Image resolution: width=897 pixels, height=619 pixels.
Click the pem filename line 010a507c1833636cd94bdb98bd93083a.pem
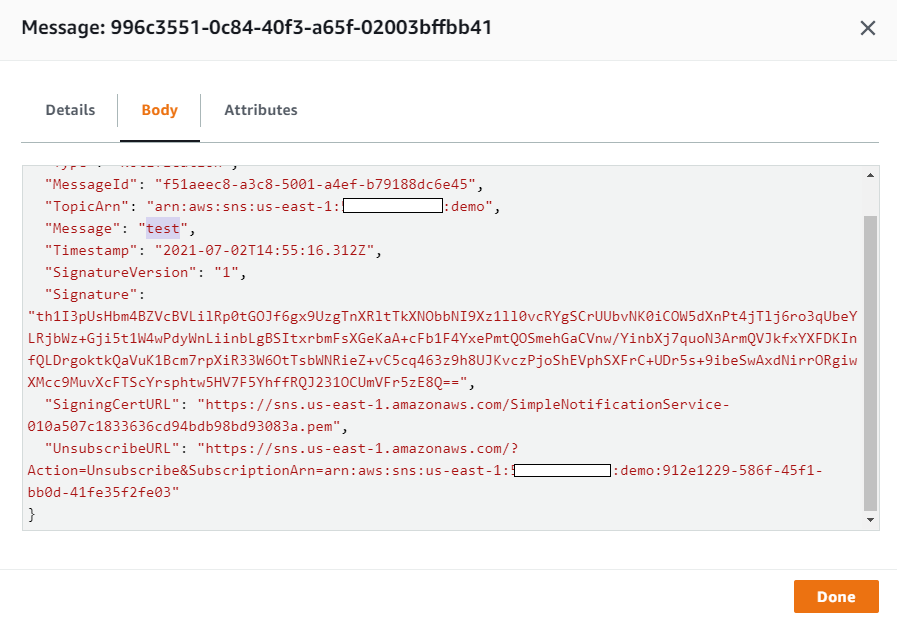[184, 427]
